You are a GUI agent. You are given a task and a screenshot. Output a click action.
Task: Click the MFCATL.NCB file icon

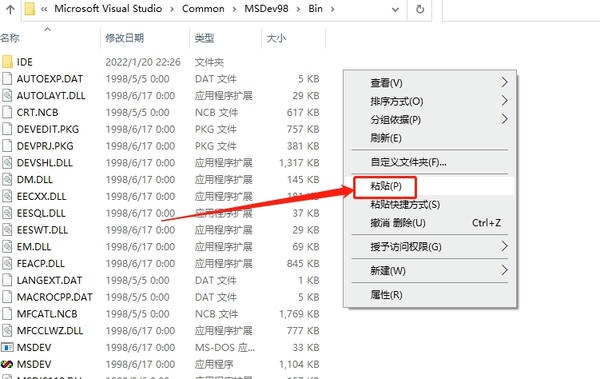(x=7, y=314)
